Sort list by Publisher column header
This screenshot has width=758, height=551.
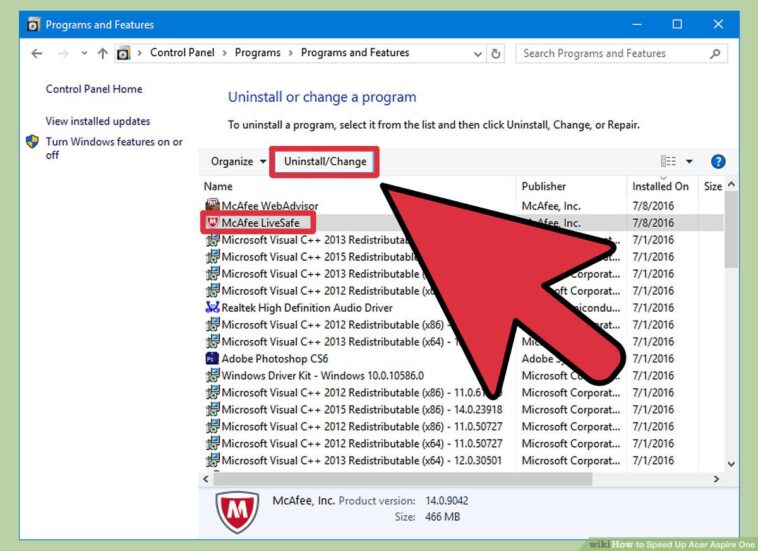click(543, 186)
